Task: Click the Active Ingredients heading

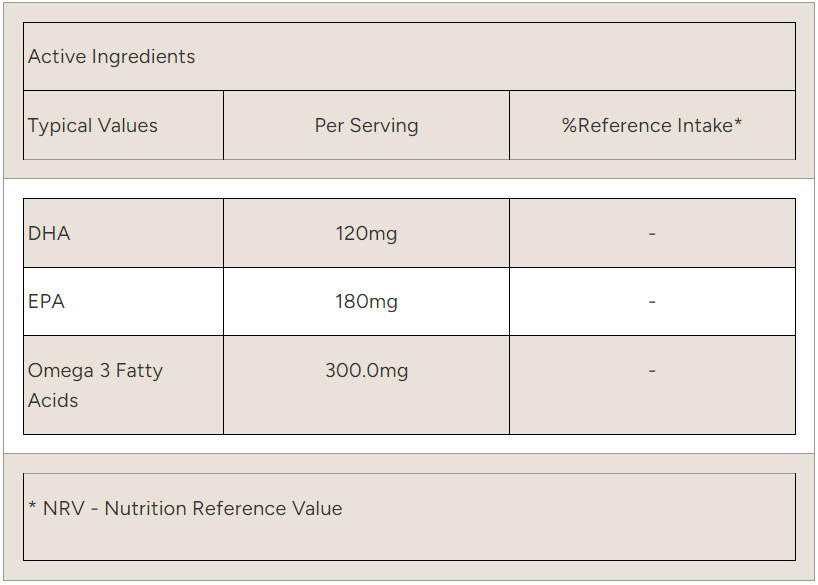Action: click(x=111, y=57)
